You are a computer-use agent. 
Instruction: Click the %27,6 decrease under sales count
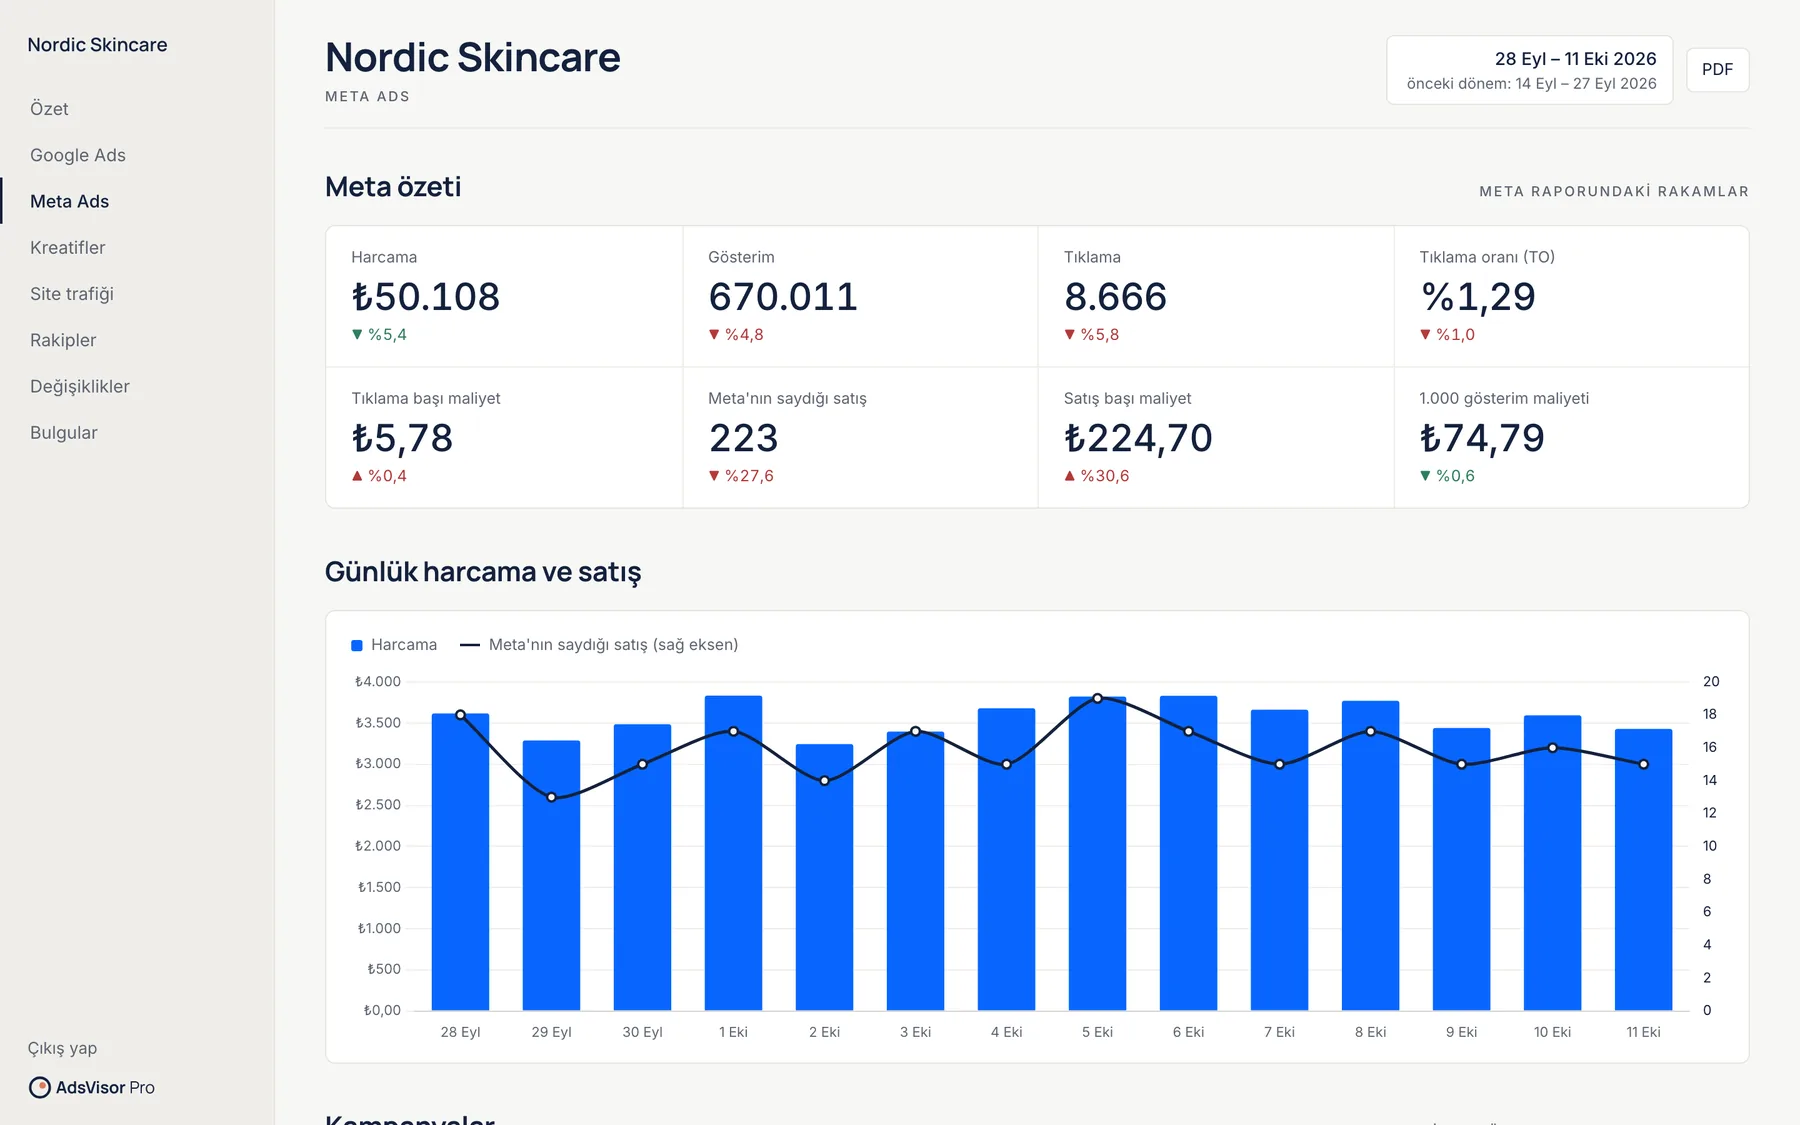coord(741,476)
